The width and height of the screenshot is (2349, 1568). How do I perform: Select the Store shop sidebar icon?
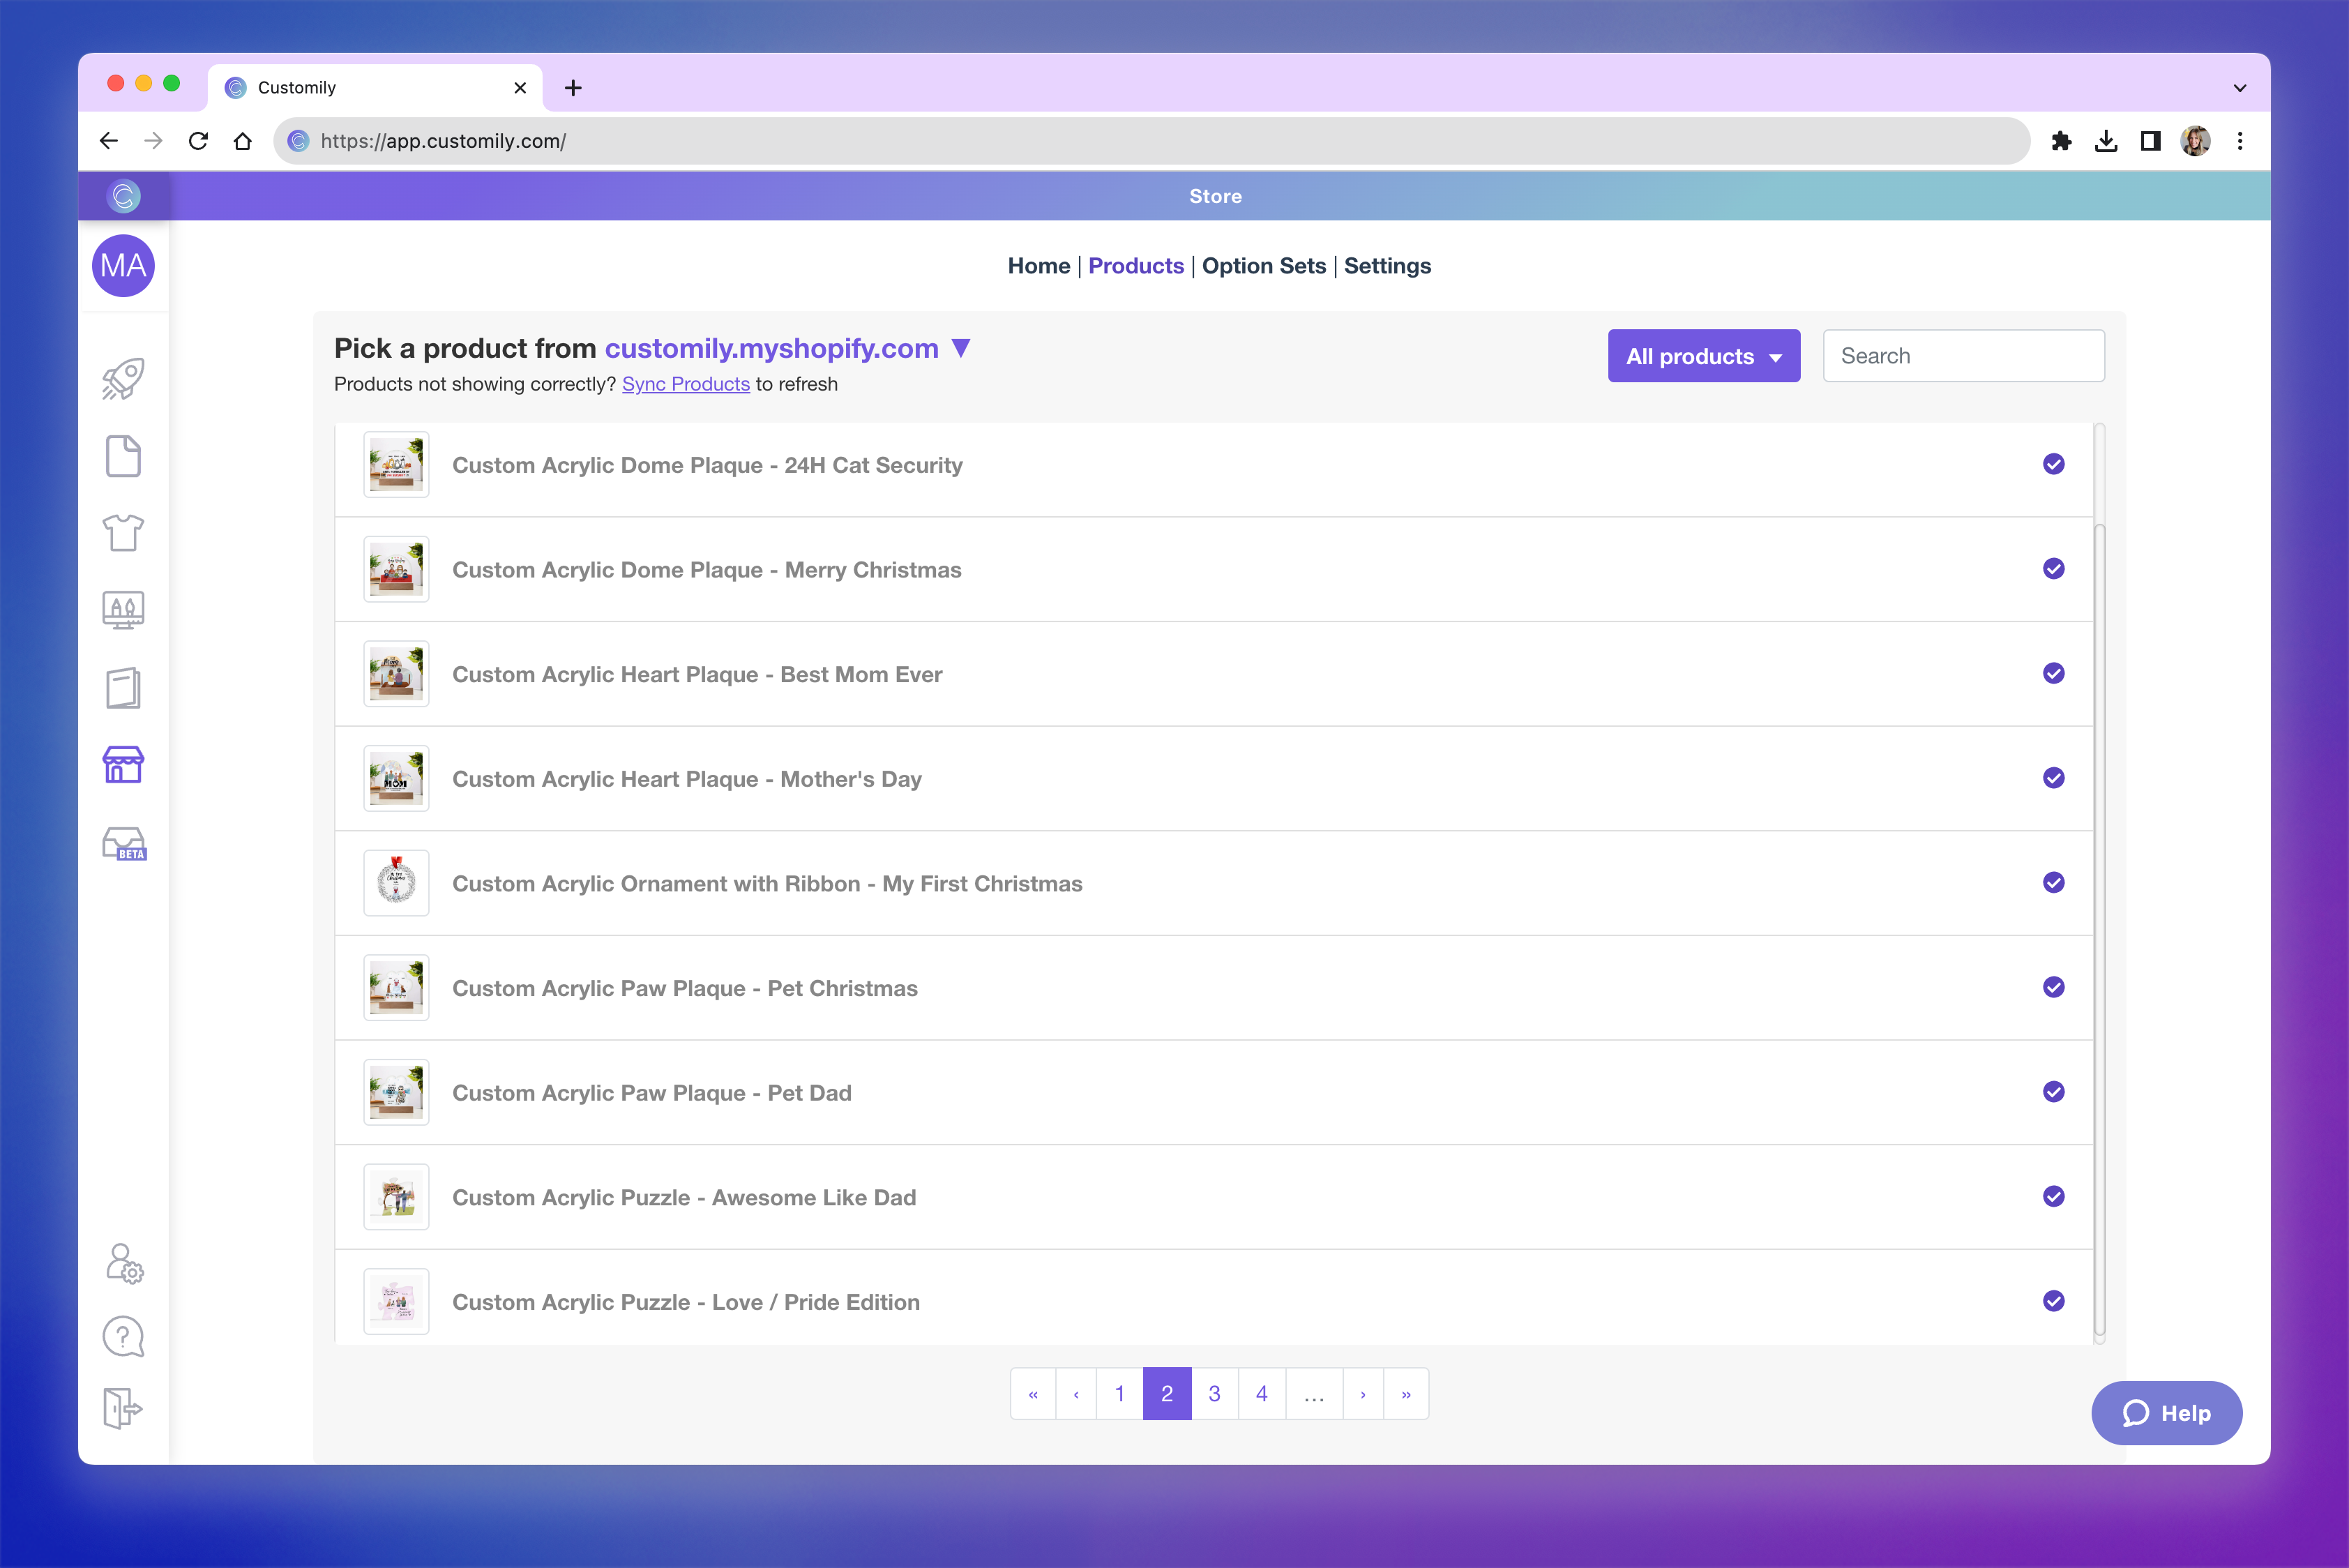coord(123,765)
